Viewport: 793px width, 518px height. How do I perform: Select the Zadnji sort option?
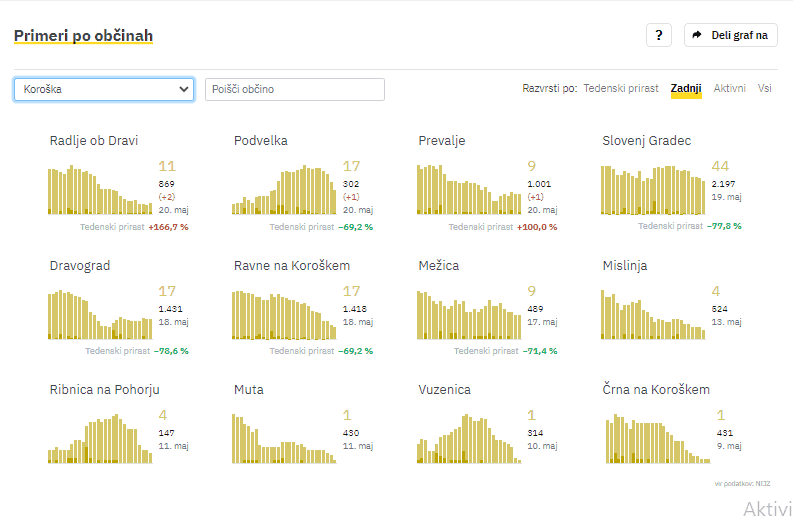[x=686, y=88]
